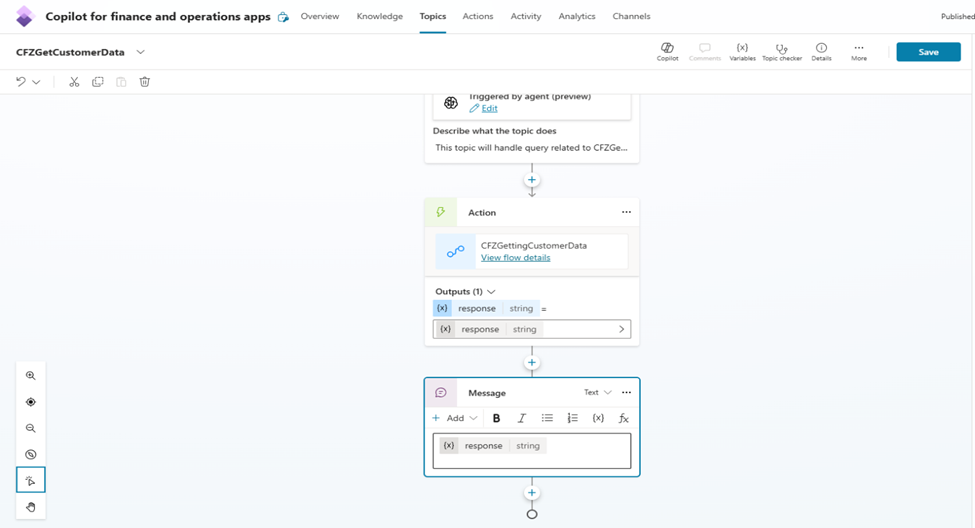This screenshot has height=528, width=975.
Task: Click the message text input box
Action: (x=532, y=451)
